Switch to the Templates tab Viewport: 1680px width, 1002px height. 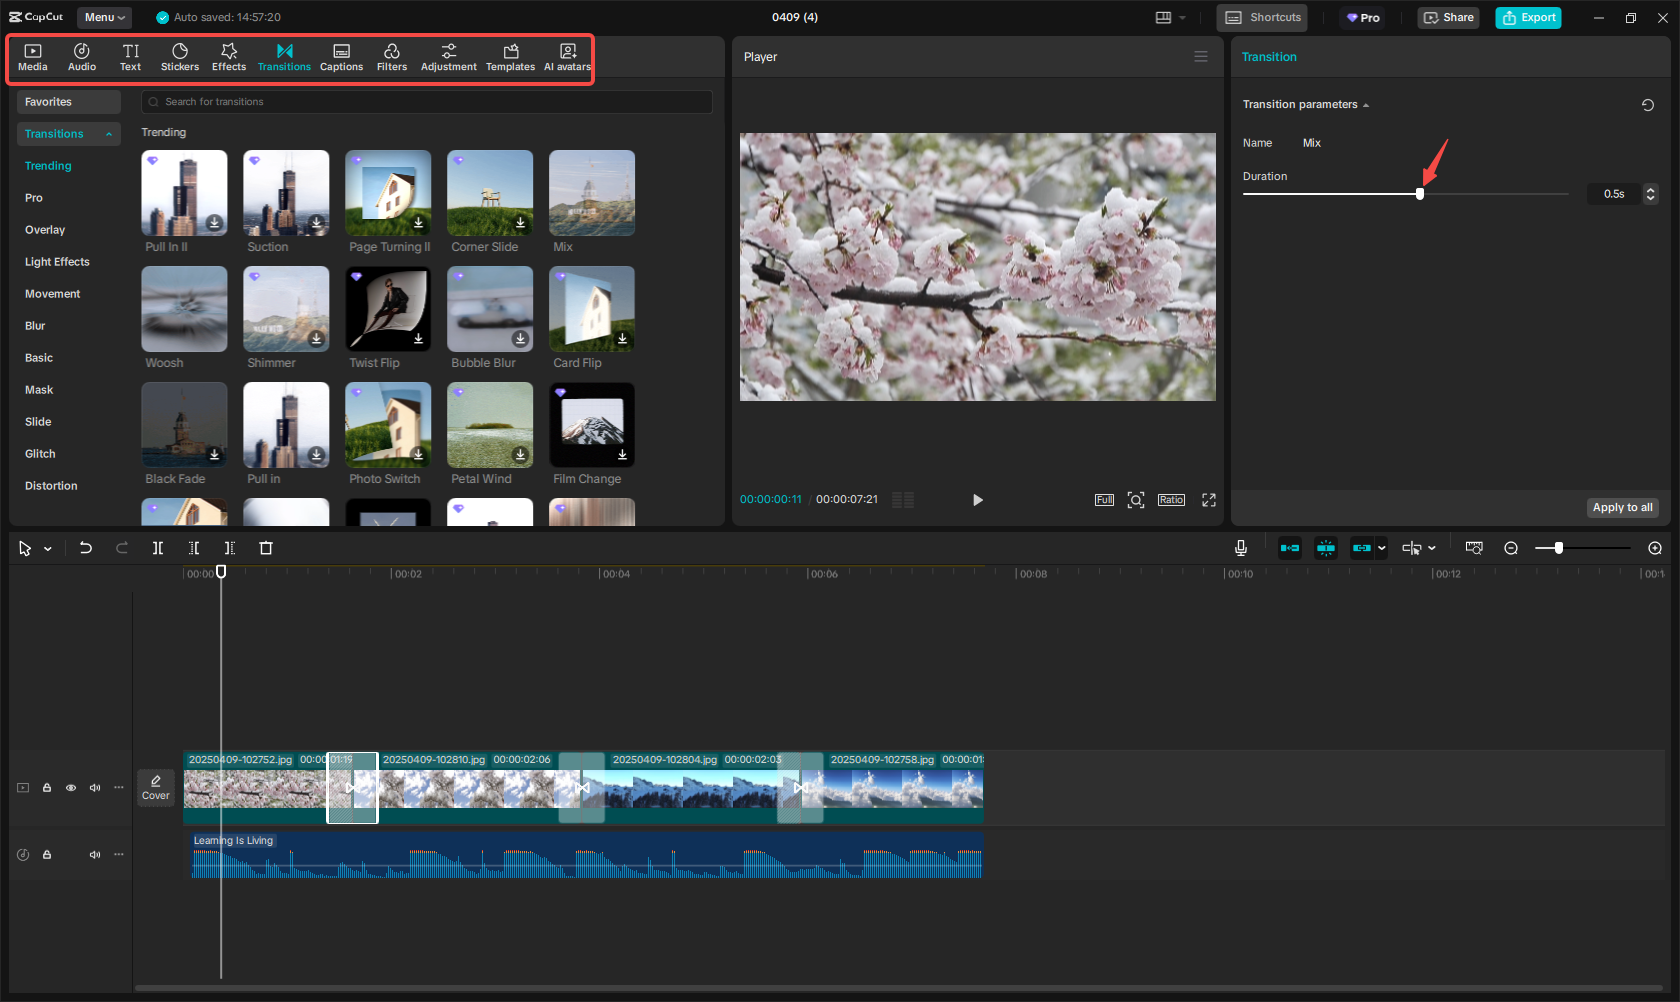510,56
